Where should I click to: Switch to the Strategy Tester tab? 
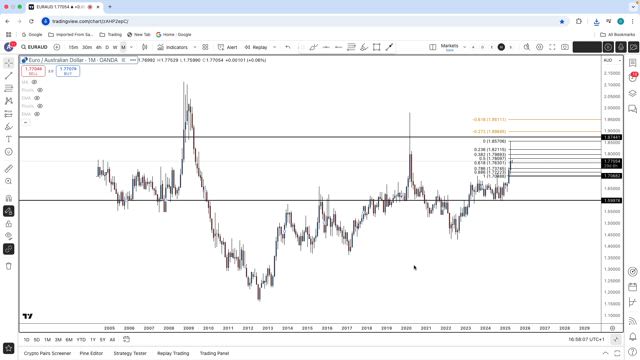130,353
